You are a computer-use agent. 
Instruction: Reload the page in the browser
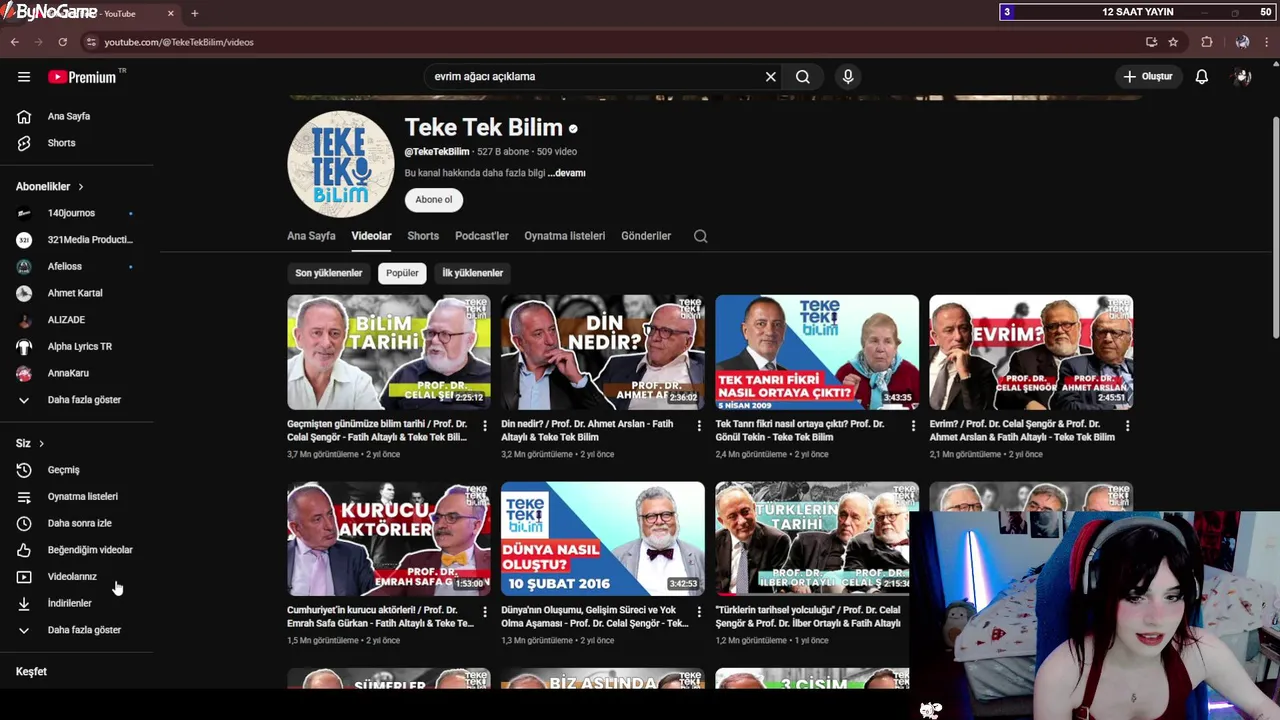click(62, 42)
